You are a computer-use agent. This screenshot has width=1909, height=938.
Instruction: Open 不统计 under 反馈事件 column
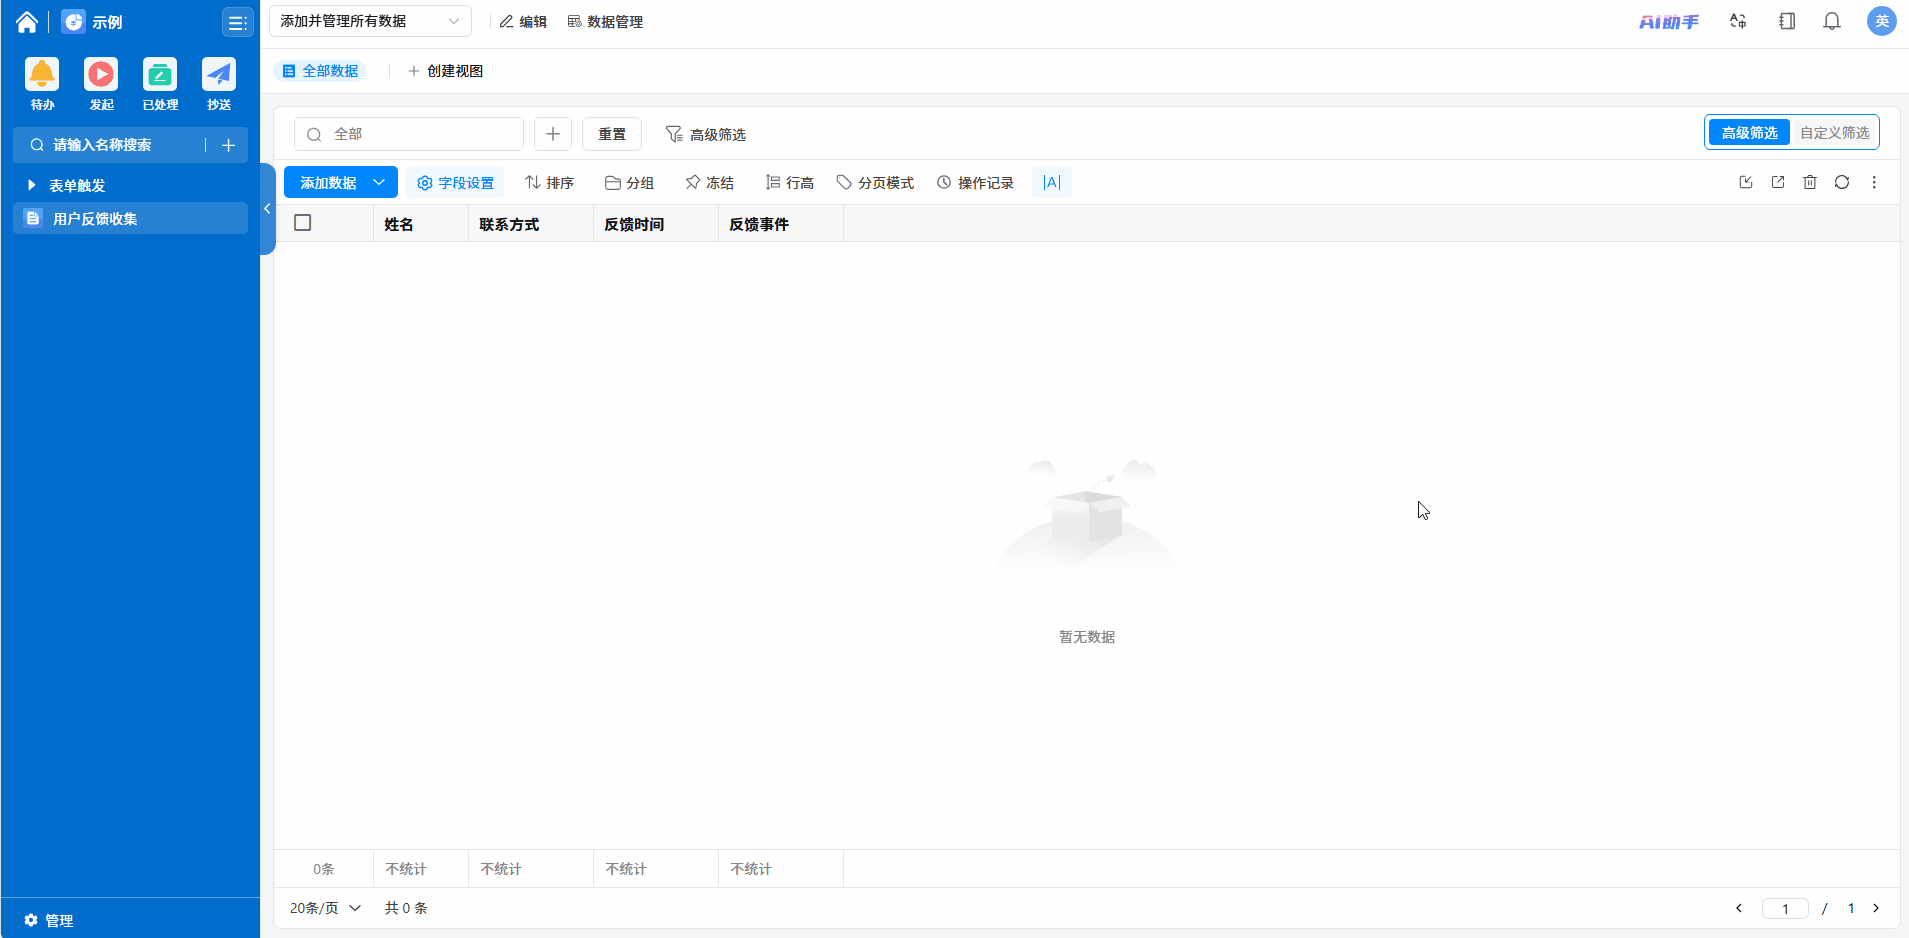[x=751, y=869]
